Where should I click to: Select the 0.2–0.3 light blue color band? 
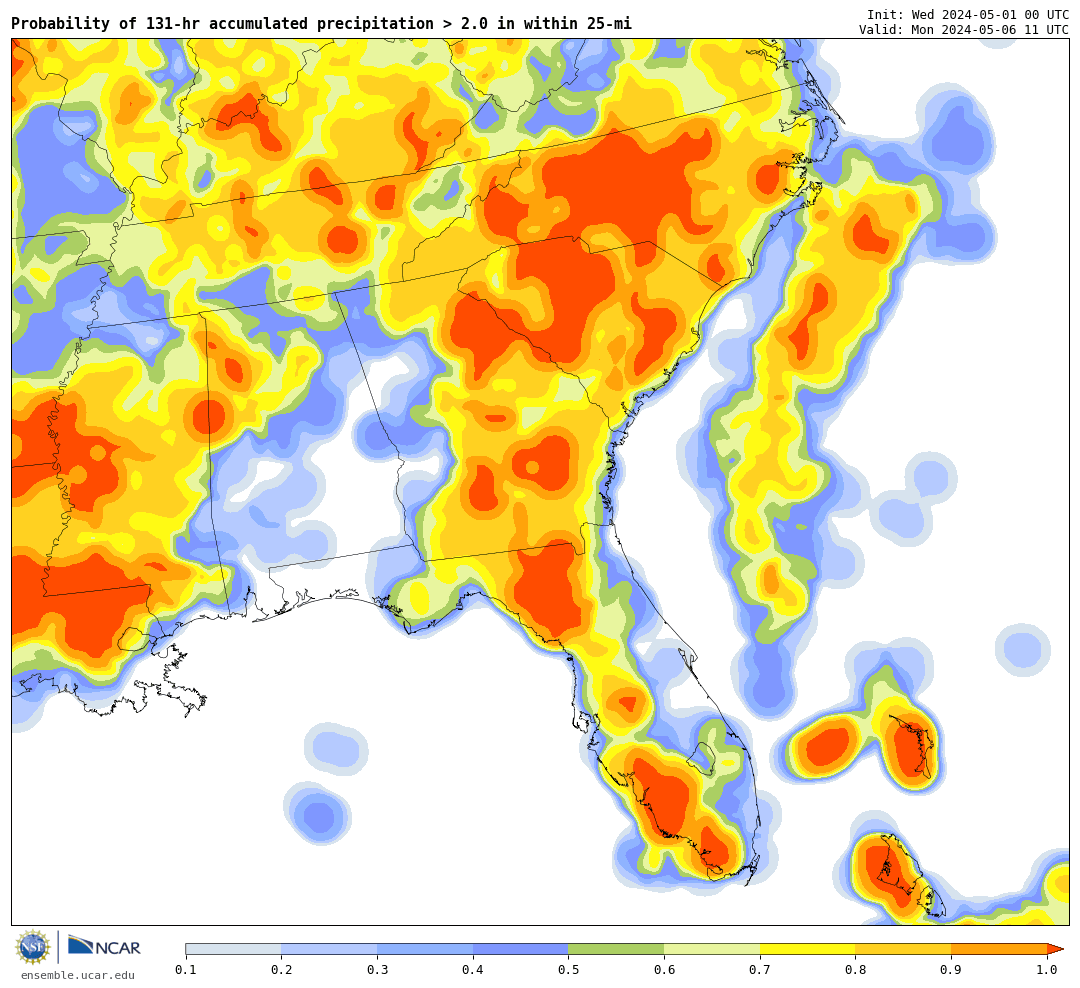click(x=329, y=949)
